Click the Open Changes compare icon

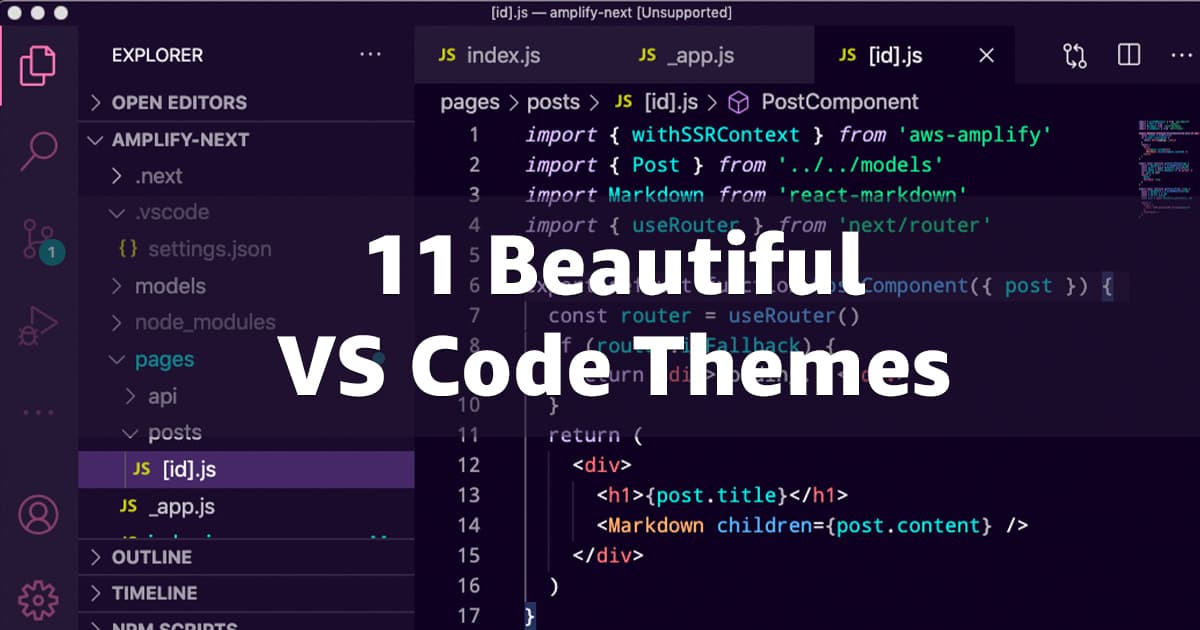pos(1075,56)
